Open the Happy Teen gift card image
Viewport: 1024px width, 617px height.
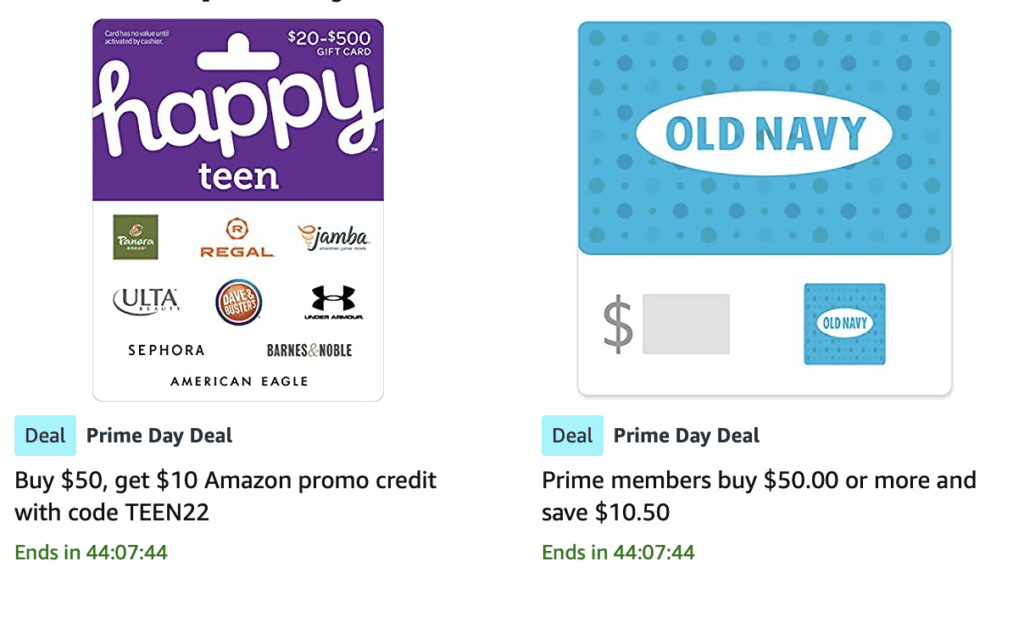(238, 110)
